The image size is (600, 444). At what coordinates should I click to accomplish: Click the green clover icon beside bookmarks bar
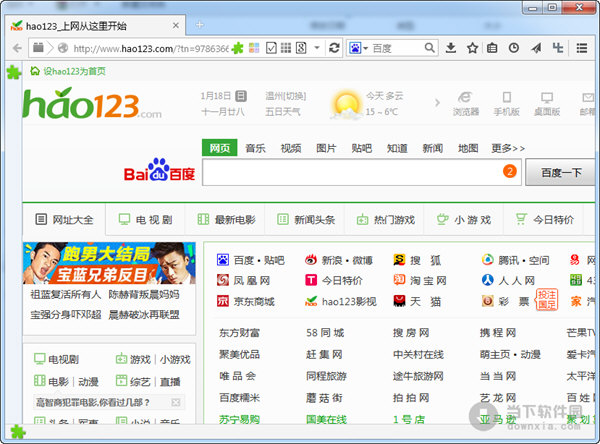tap(13, 72)
